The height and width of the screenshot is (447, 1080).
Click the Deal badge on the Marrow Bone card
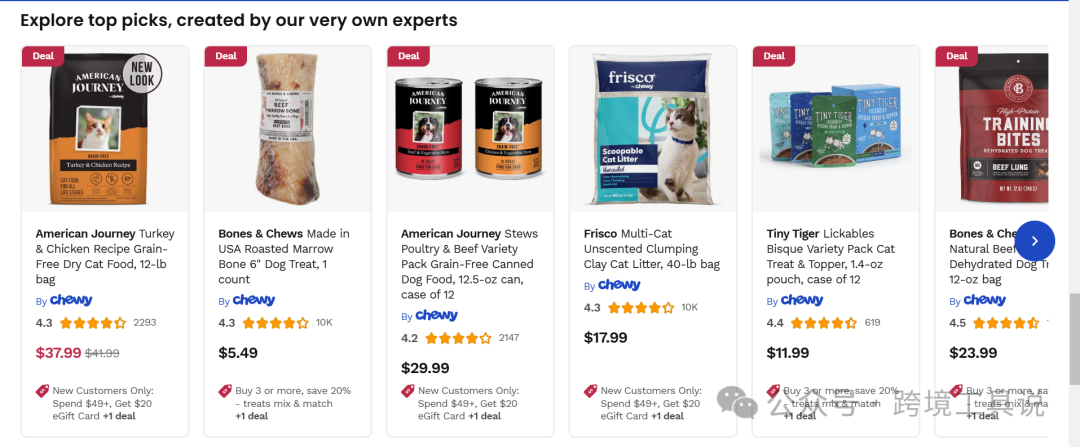click(x=226, y=56)
